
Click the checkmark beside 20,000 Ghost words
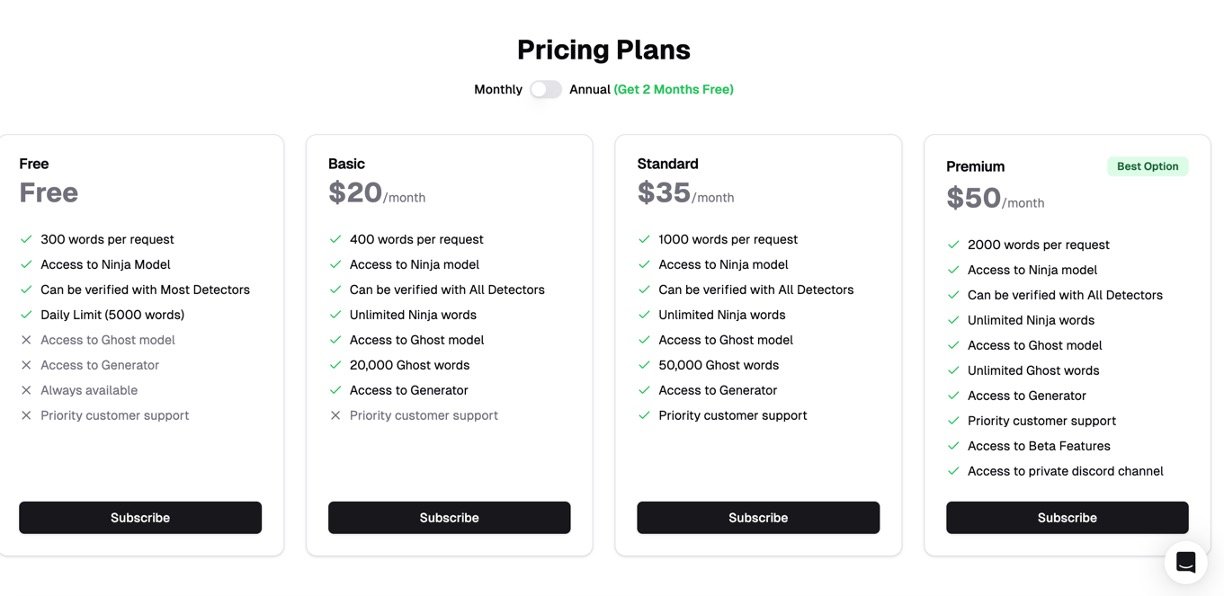coord(335,365)
